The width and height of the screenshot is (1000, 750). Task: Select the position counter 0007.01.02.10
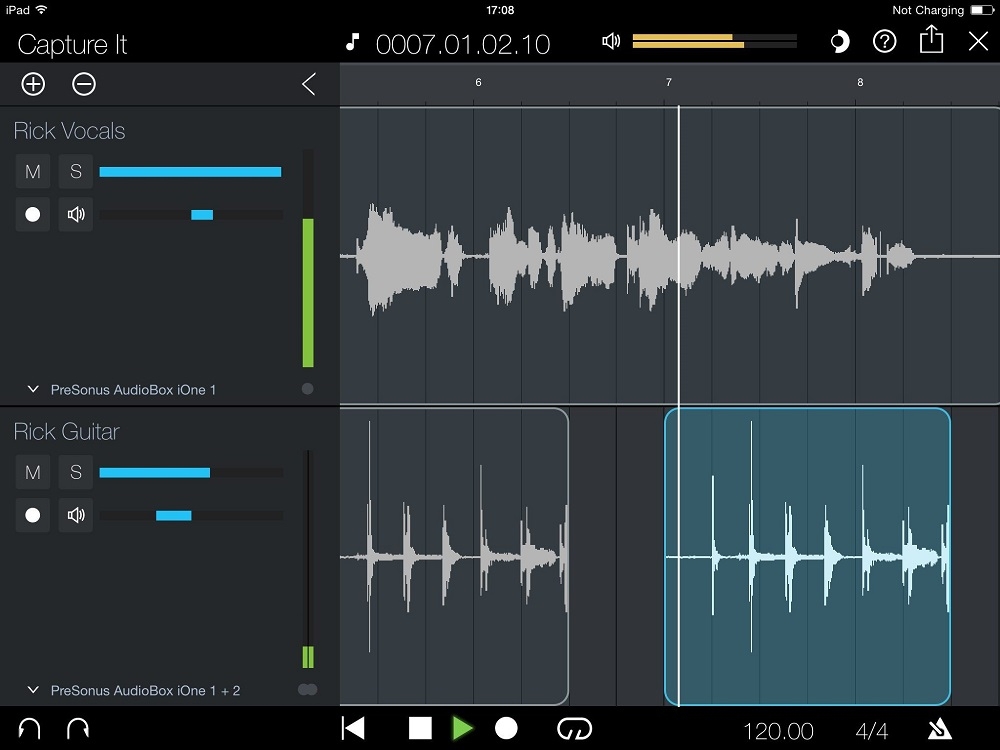coord(463,45)
